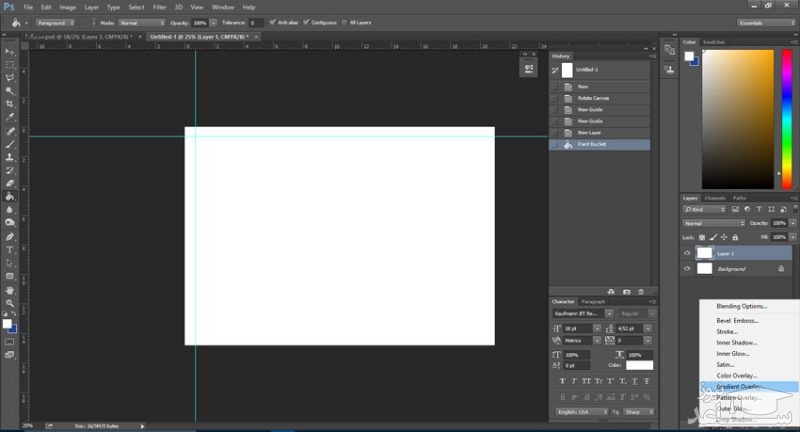Pick the Eyedropper tool

10,117
